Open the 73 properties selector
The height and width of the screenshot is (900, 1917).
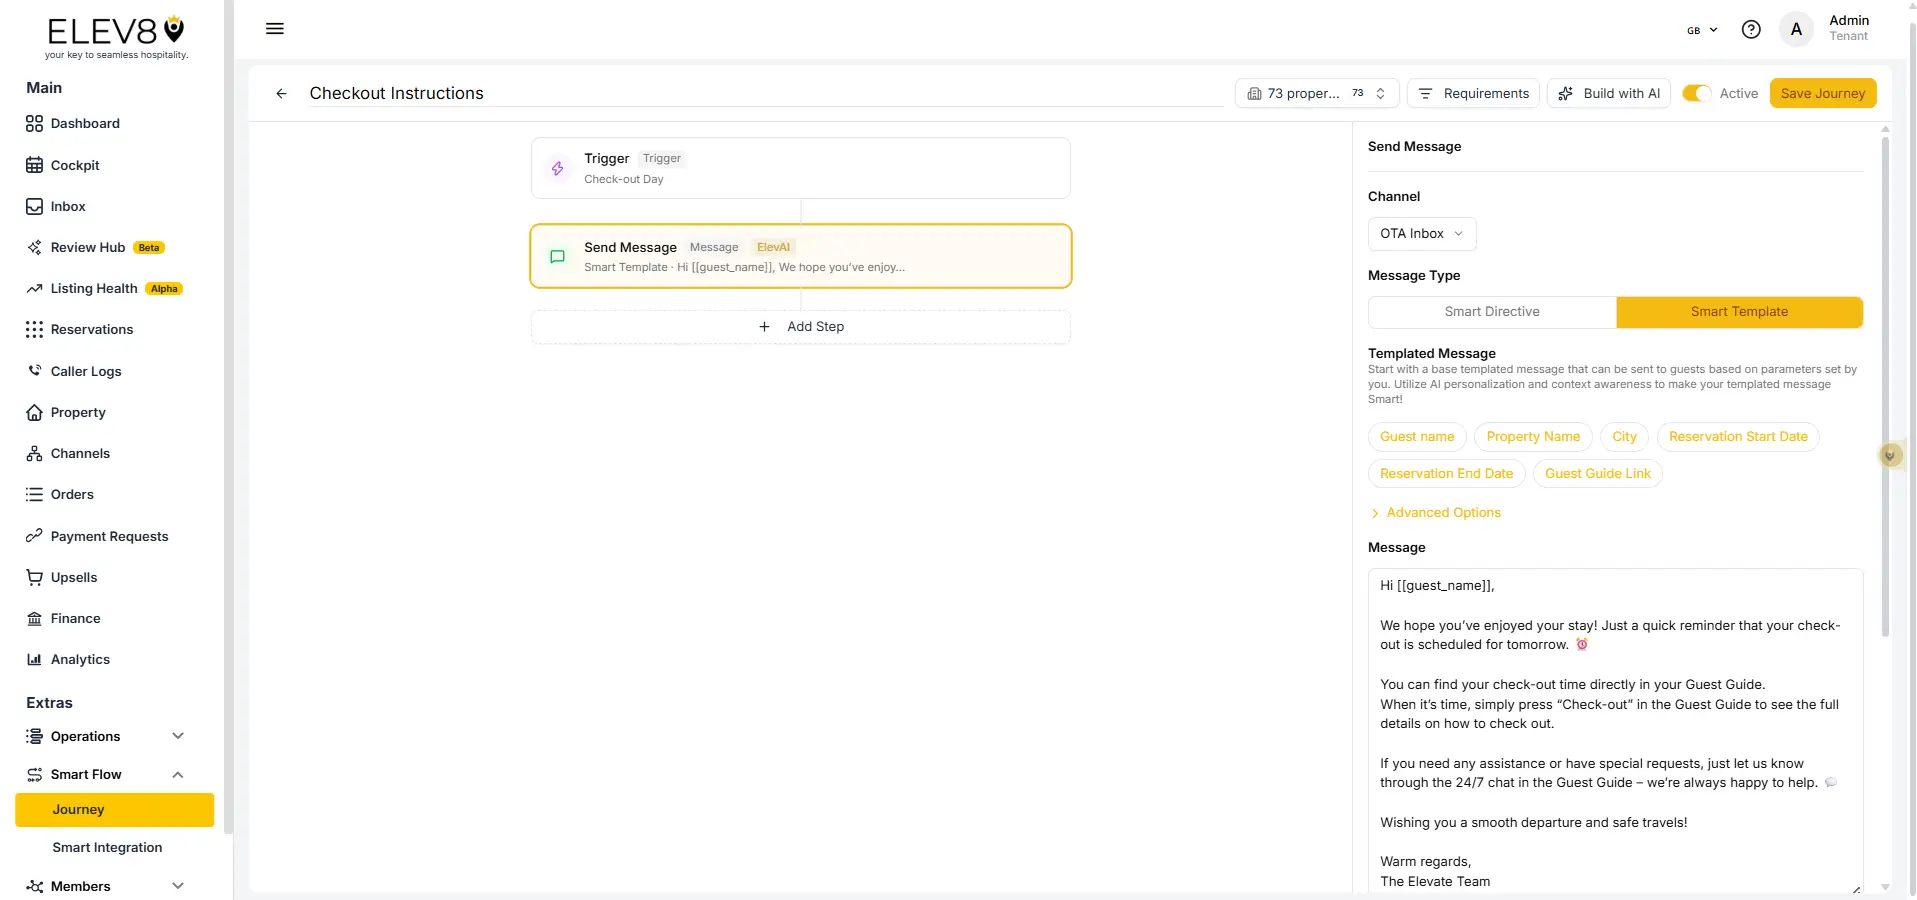tap(1317, 93)
